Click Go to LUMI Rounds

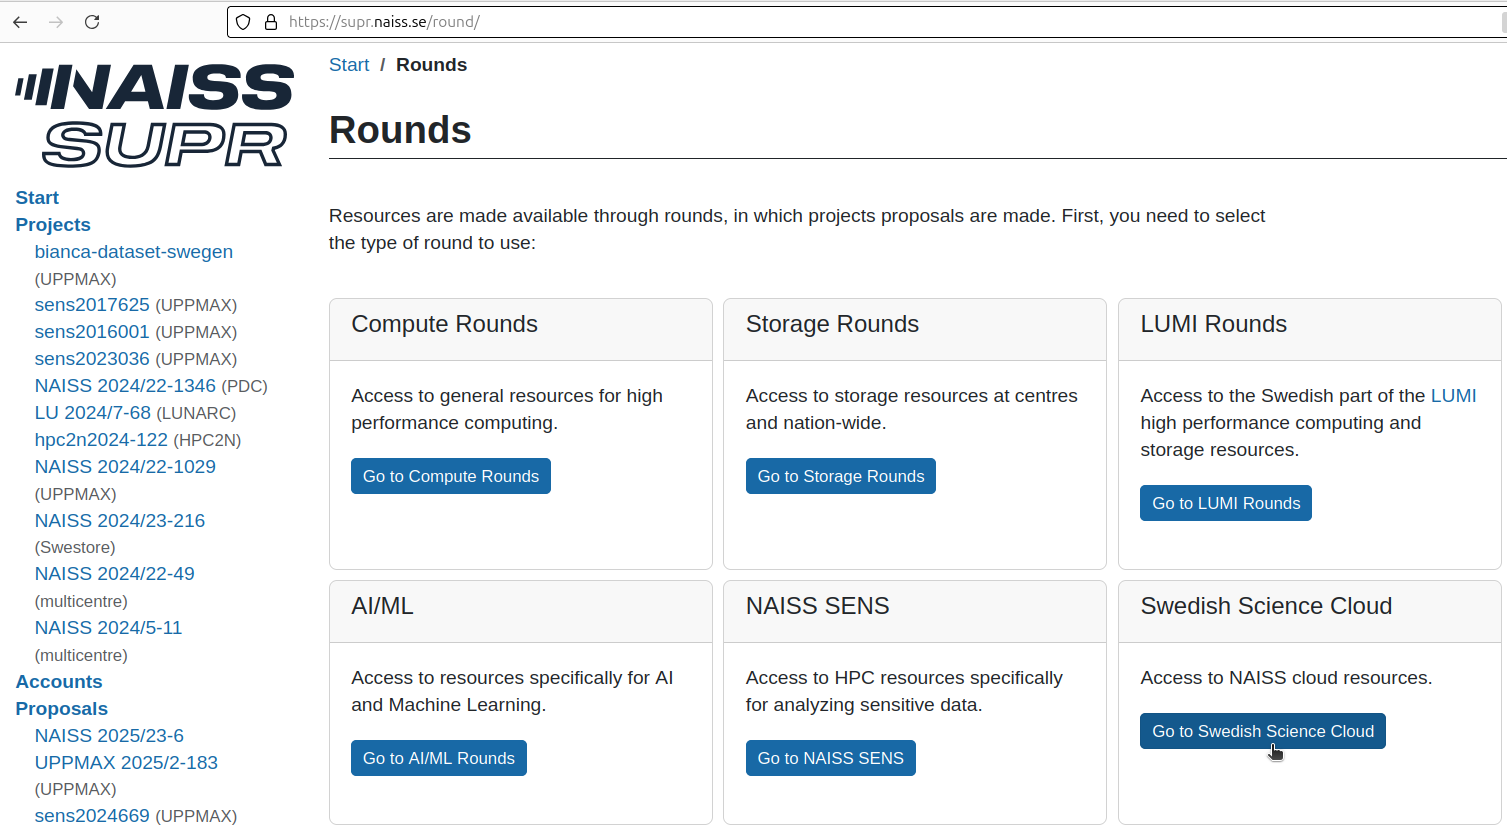(1225, 502)
